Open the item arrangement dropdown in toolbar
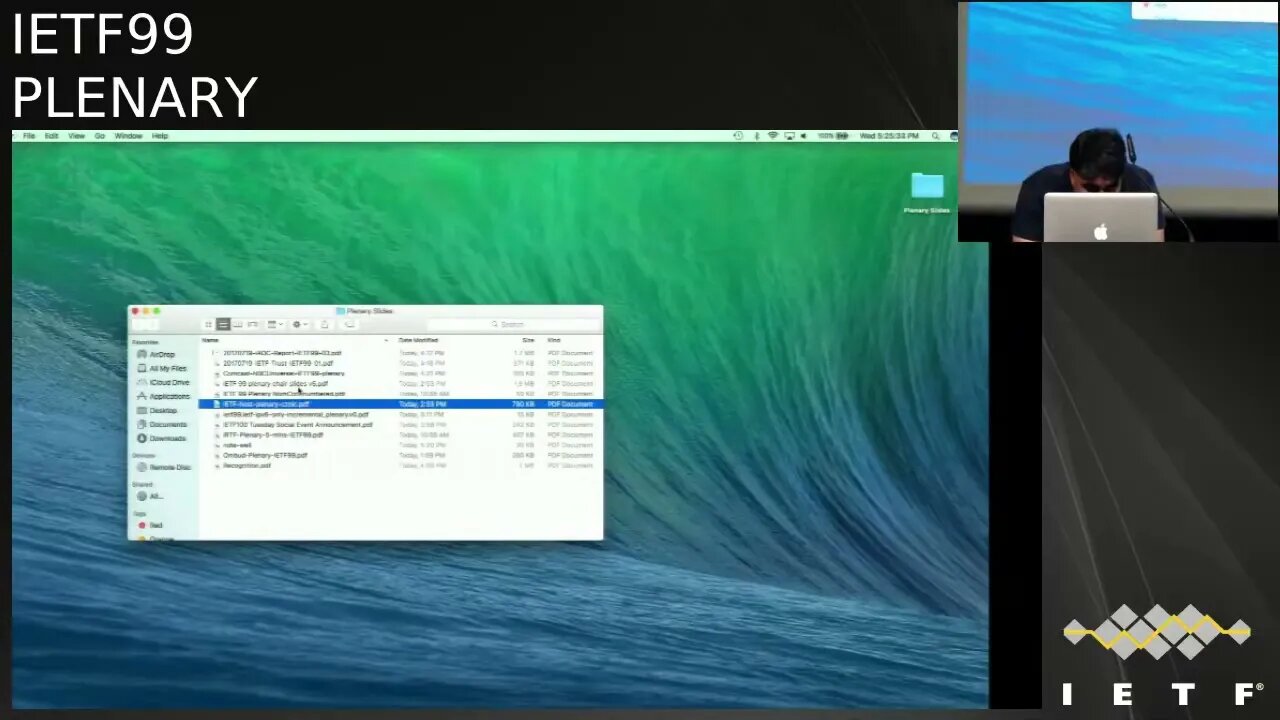Image resolution: width=1280 pixels, height=720 pixels. pyautogui.click(x=273, y=324)
